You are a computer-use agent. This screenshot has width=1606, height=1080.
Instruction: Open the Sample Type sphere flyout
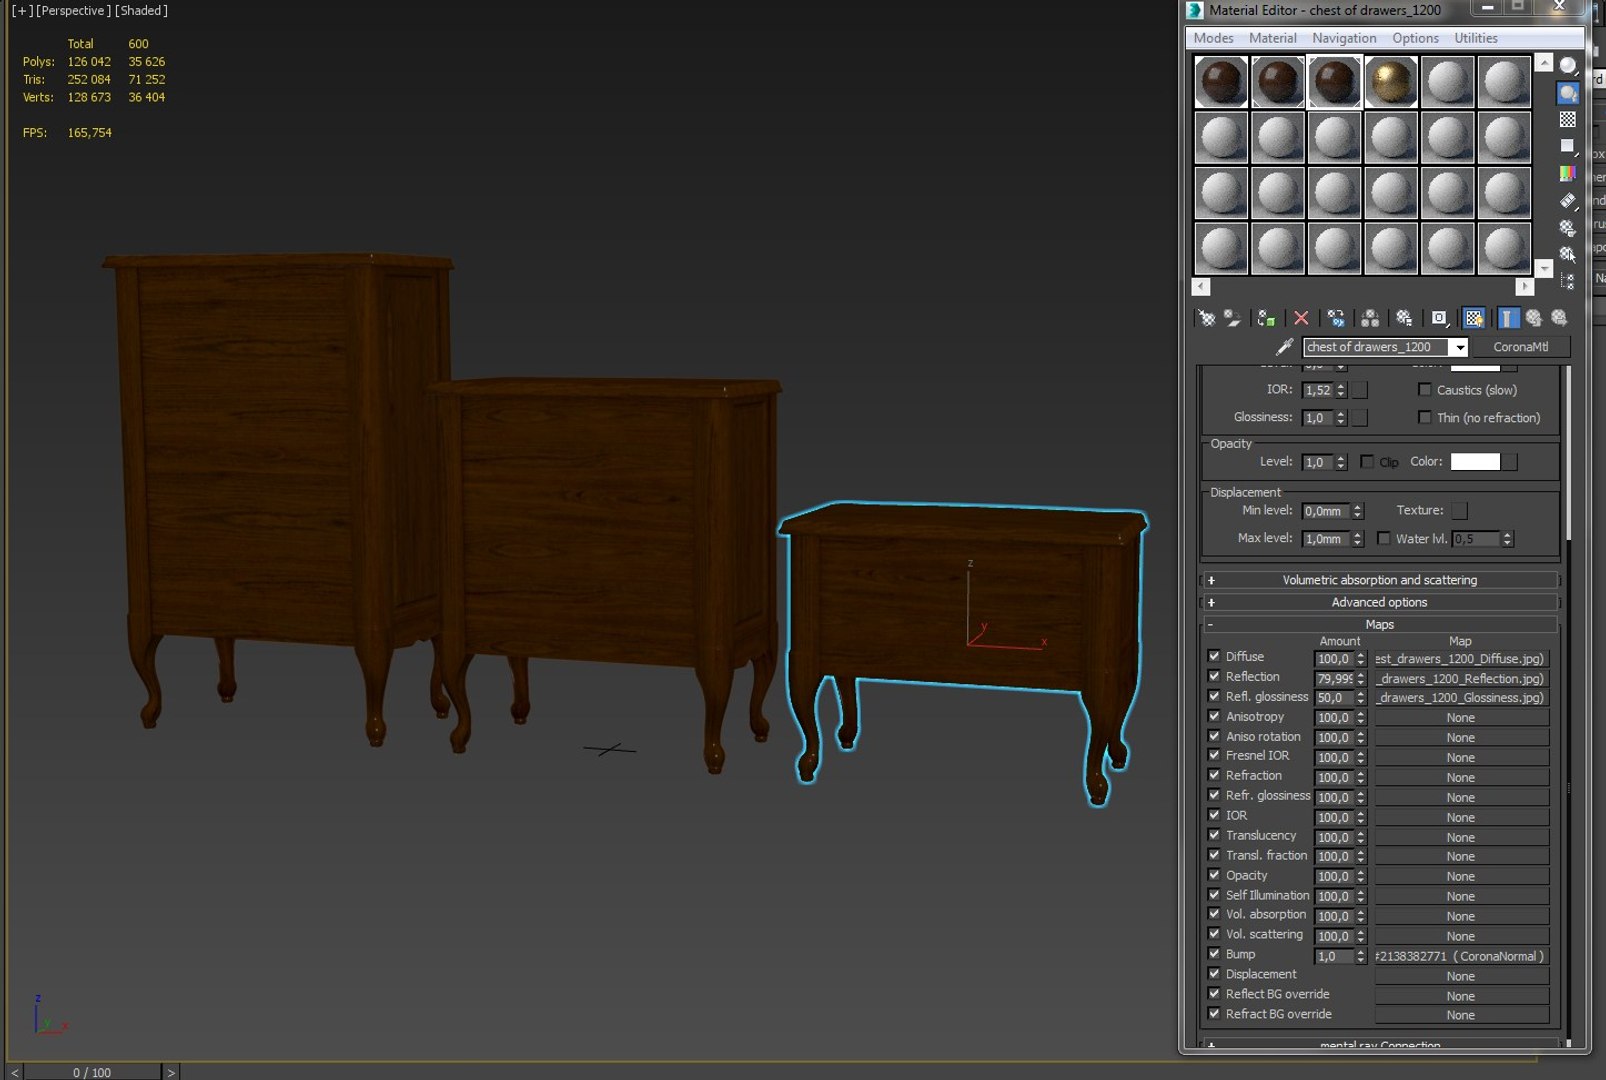tap(1568, 66)
